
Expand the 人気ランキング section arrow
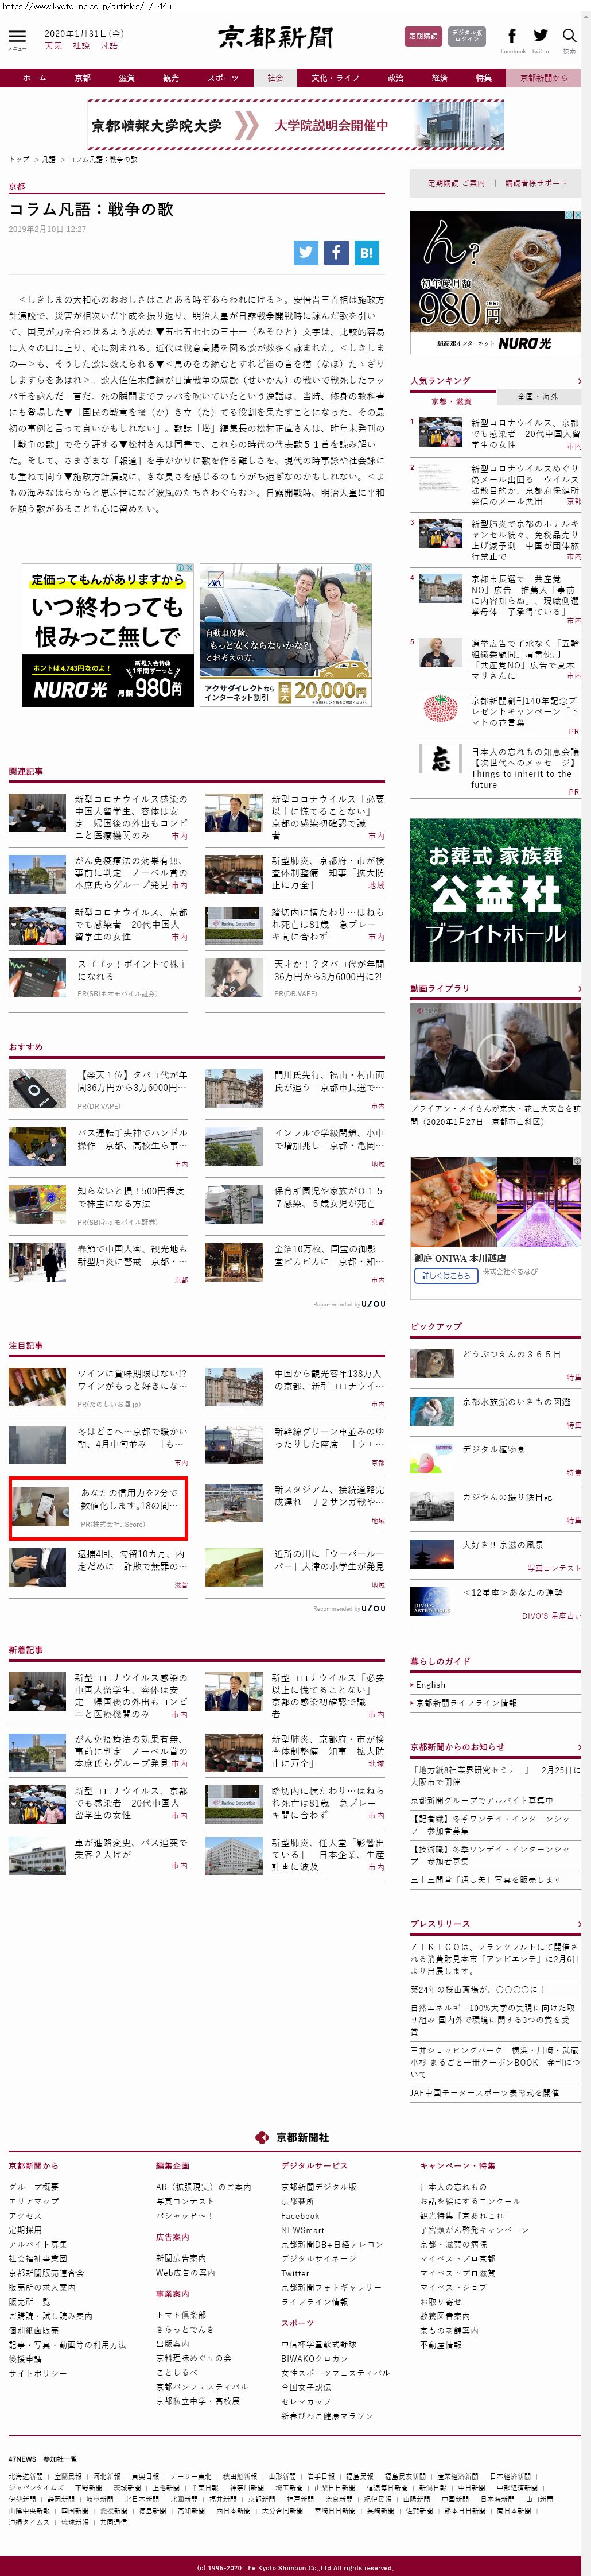pos(578,381)
